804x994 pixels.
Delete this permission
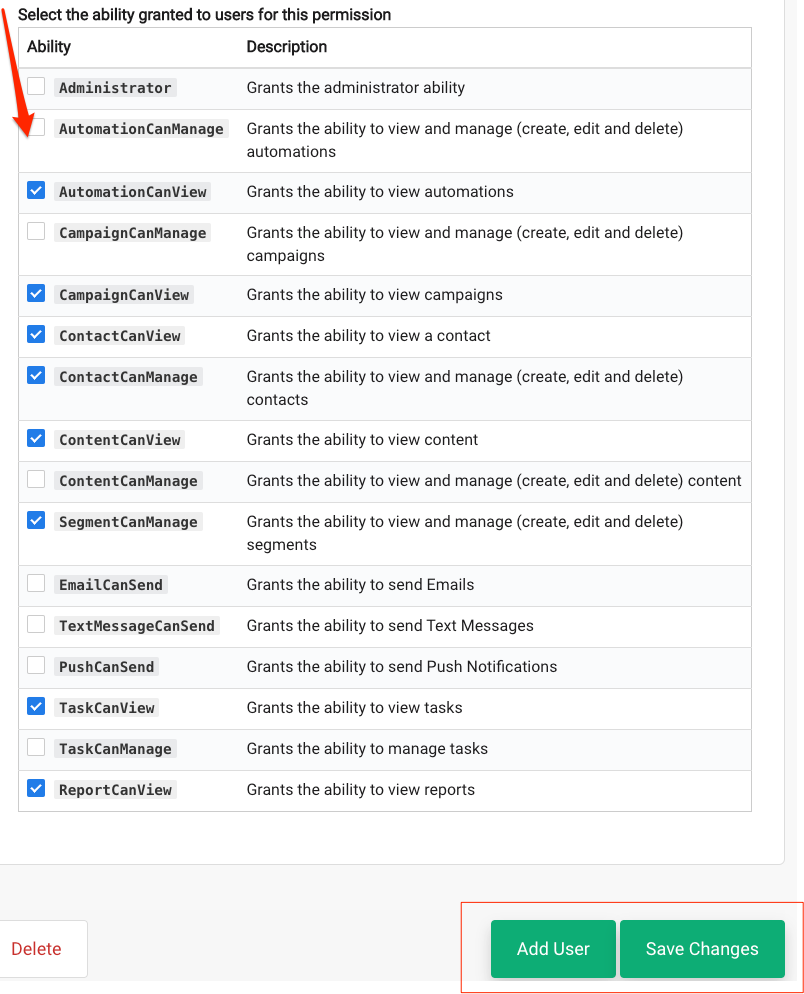[x=39, y=948]
